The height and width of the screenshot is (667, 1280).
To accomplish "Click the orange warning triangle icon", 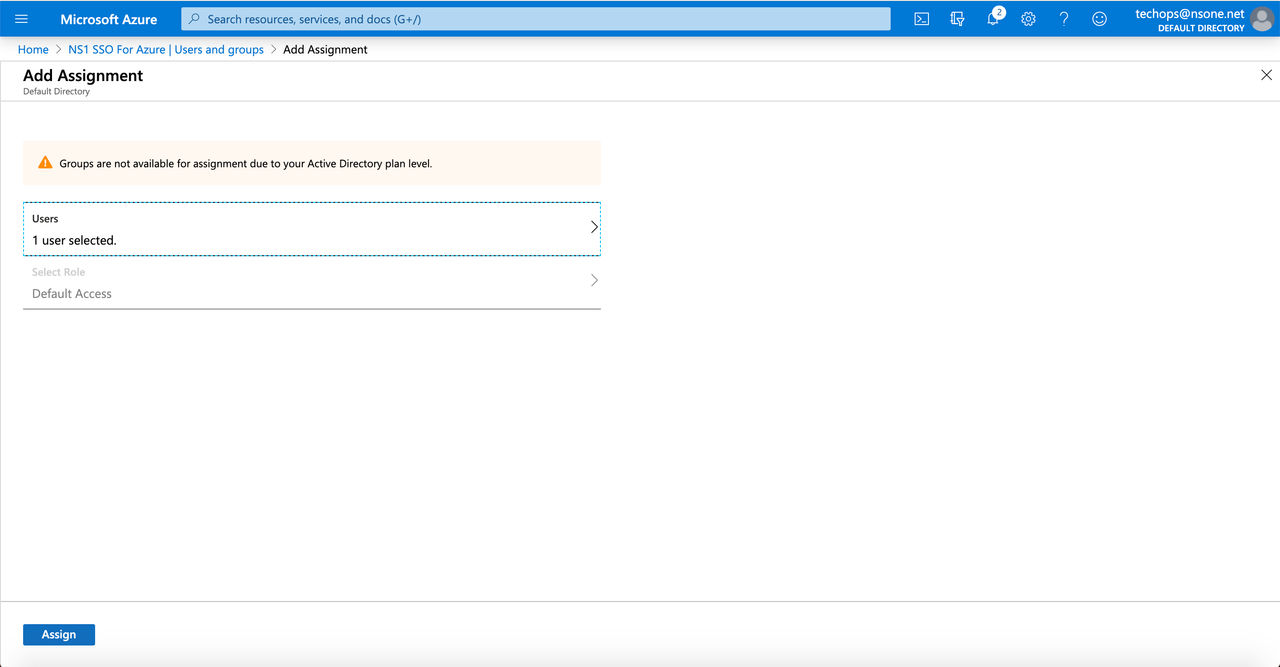I will (x=45, y=162).
